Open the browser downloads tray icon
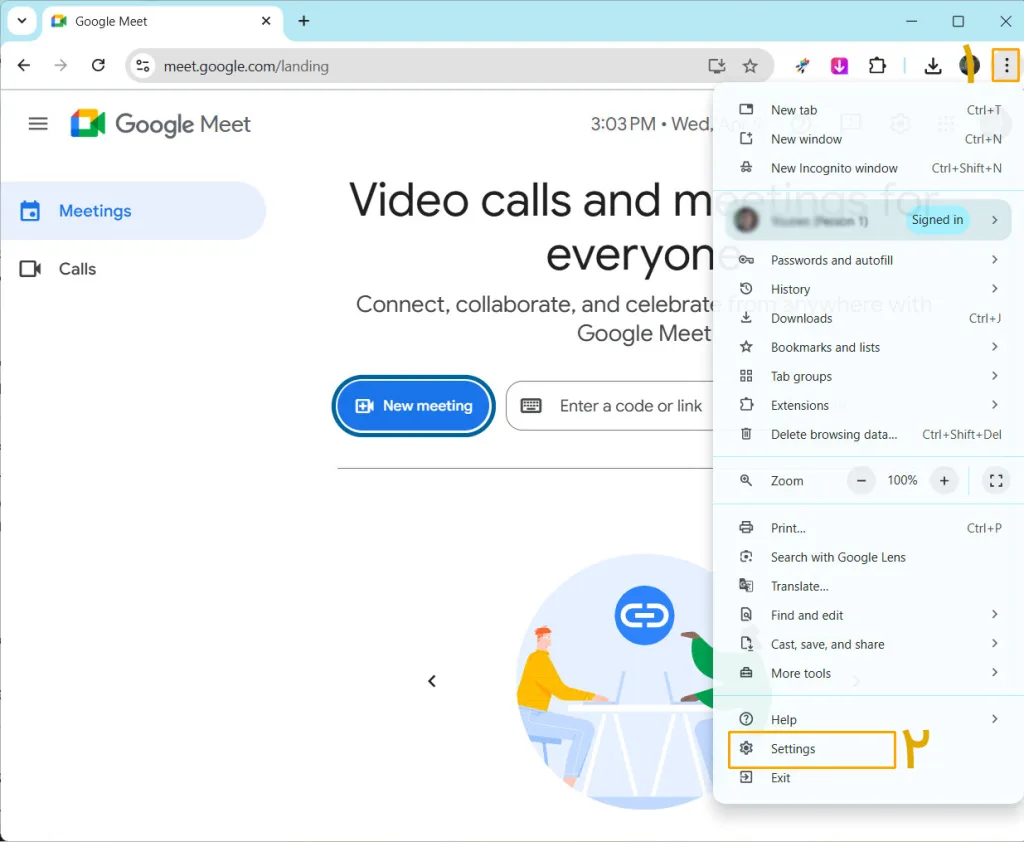The image size is (1024, 842). pyautogui.click(x=933, y=66)
